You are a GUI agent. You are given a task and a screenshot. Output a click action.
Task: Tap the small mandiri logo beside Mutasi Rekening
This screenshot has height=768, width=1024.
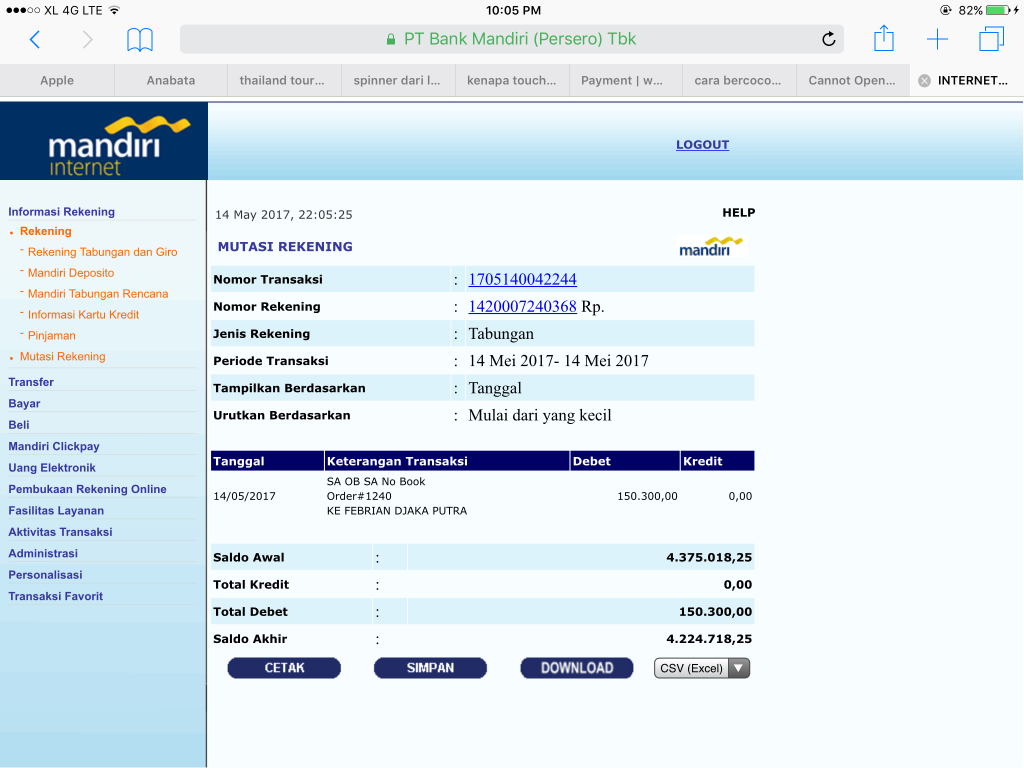tap(712, 247)
